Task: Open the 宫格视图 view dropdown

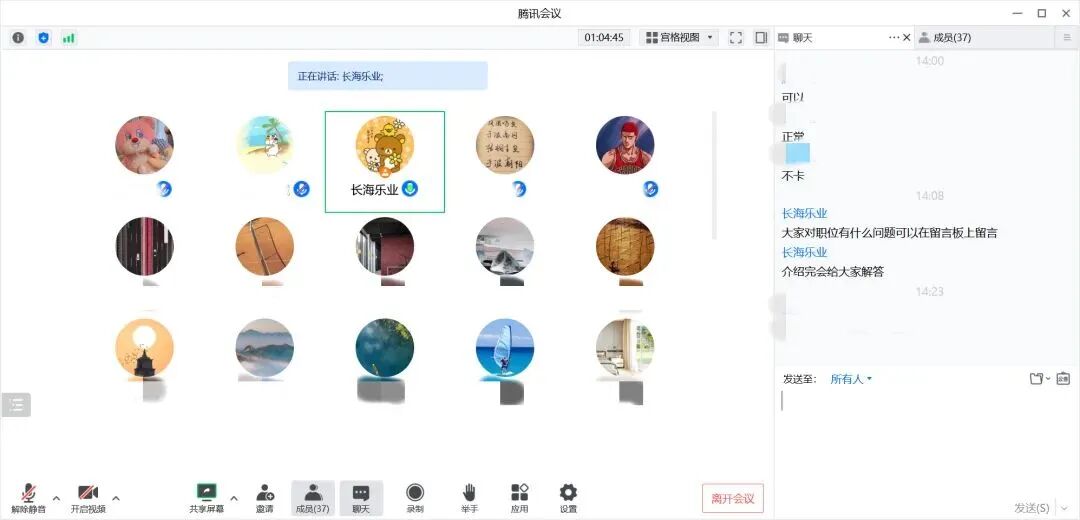Action: coord(679,38)
